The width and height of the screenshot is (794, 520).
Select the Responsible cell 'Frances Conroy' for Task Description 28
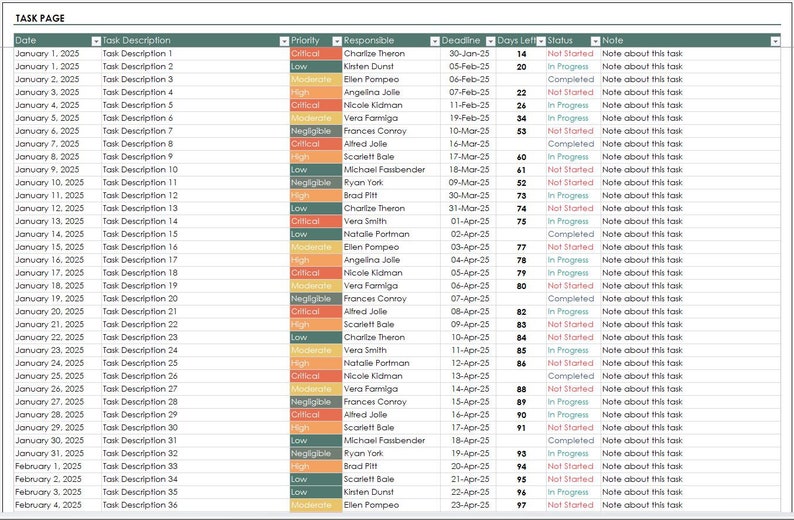pyautogui.click(x=391, y=402)
